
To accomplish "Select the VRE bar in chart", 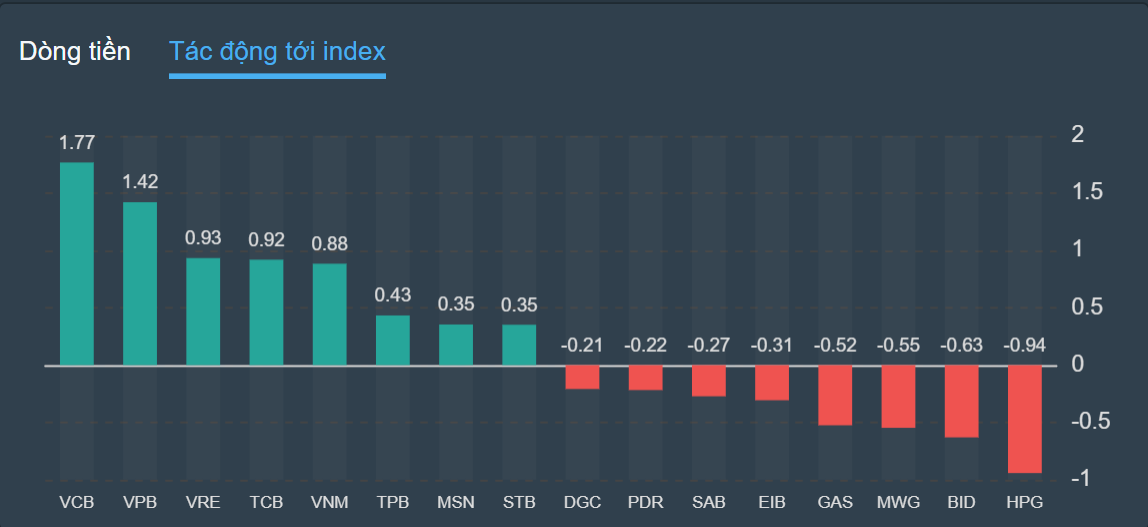I will click(x=203, y=312).
